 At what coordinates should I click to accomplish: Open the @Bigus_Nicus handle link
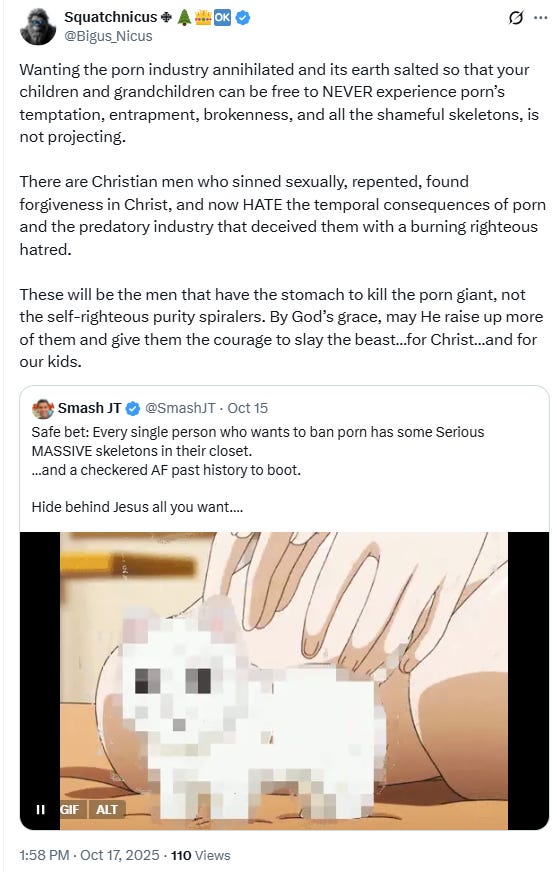coord(108,36)
